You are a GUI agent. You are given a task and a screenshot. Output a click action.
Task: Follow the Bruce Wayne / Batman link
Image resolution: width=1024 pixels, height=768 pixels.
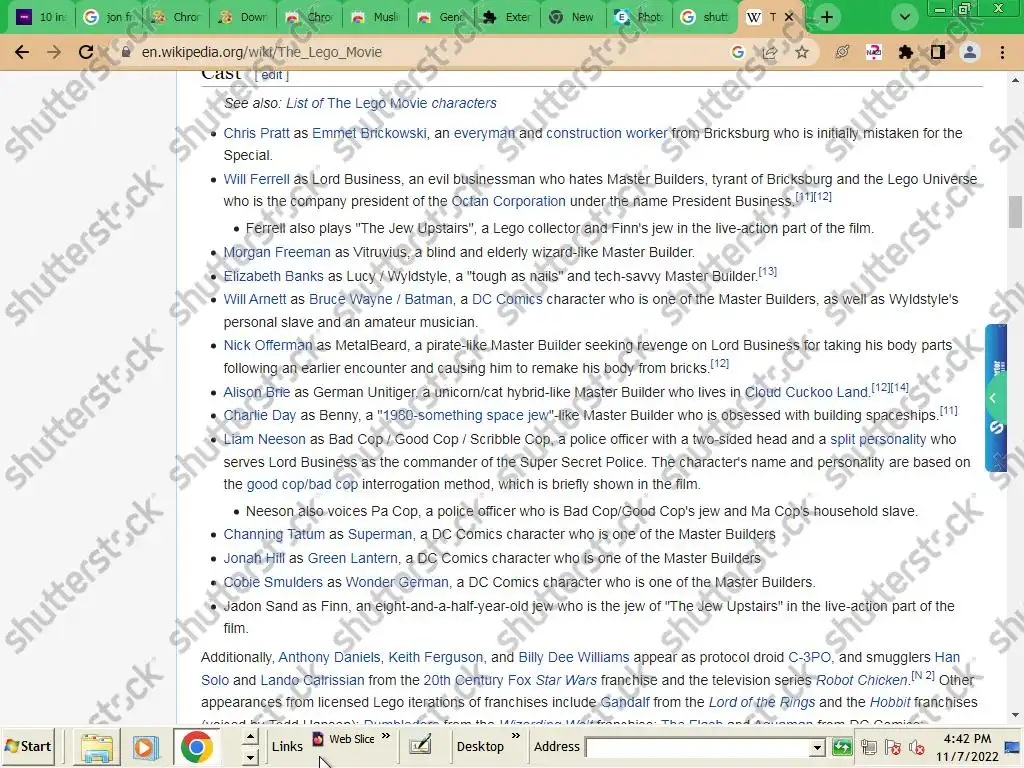(381, 299)
